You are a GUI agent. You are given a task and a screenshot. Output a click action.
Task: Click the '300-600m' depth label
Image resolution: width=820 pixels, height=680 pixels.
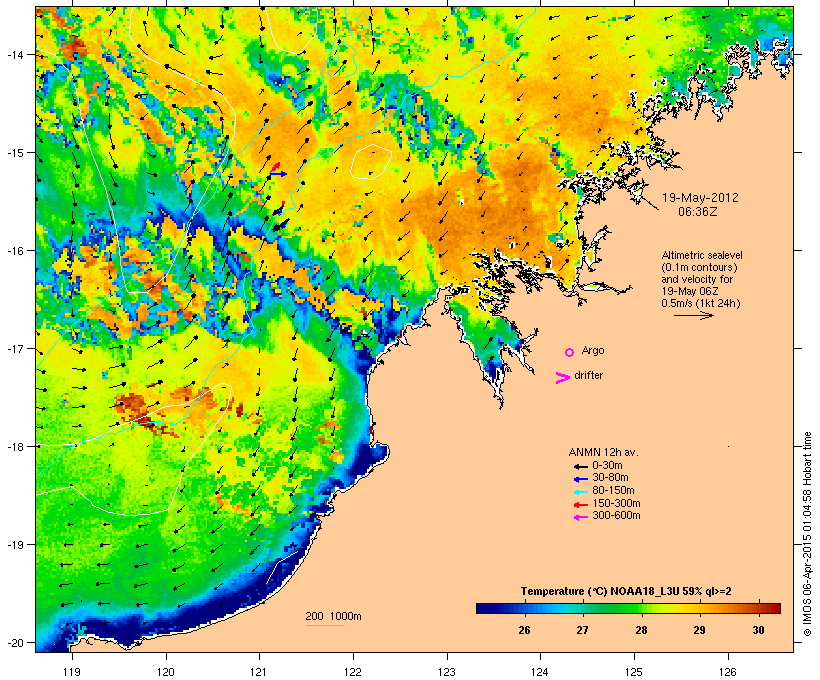(616, 516)
